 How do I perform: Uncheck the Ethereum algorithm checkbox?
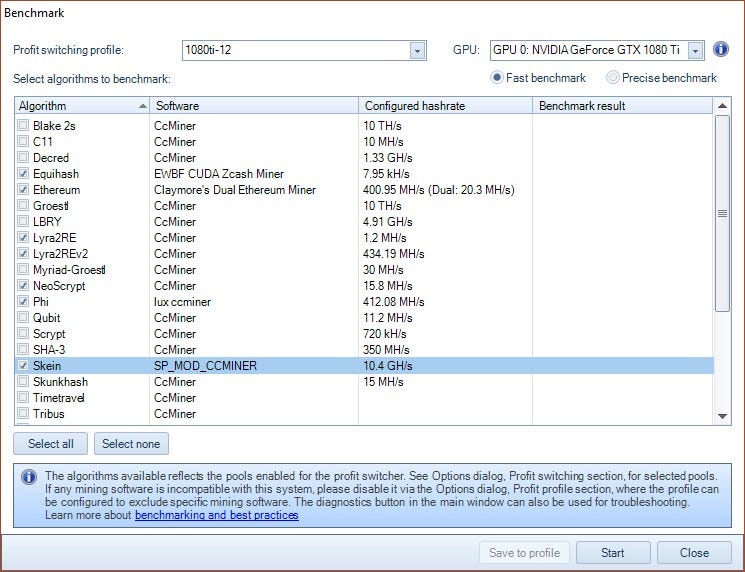coord(24,190)
